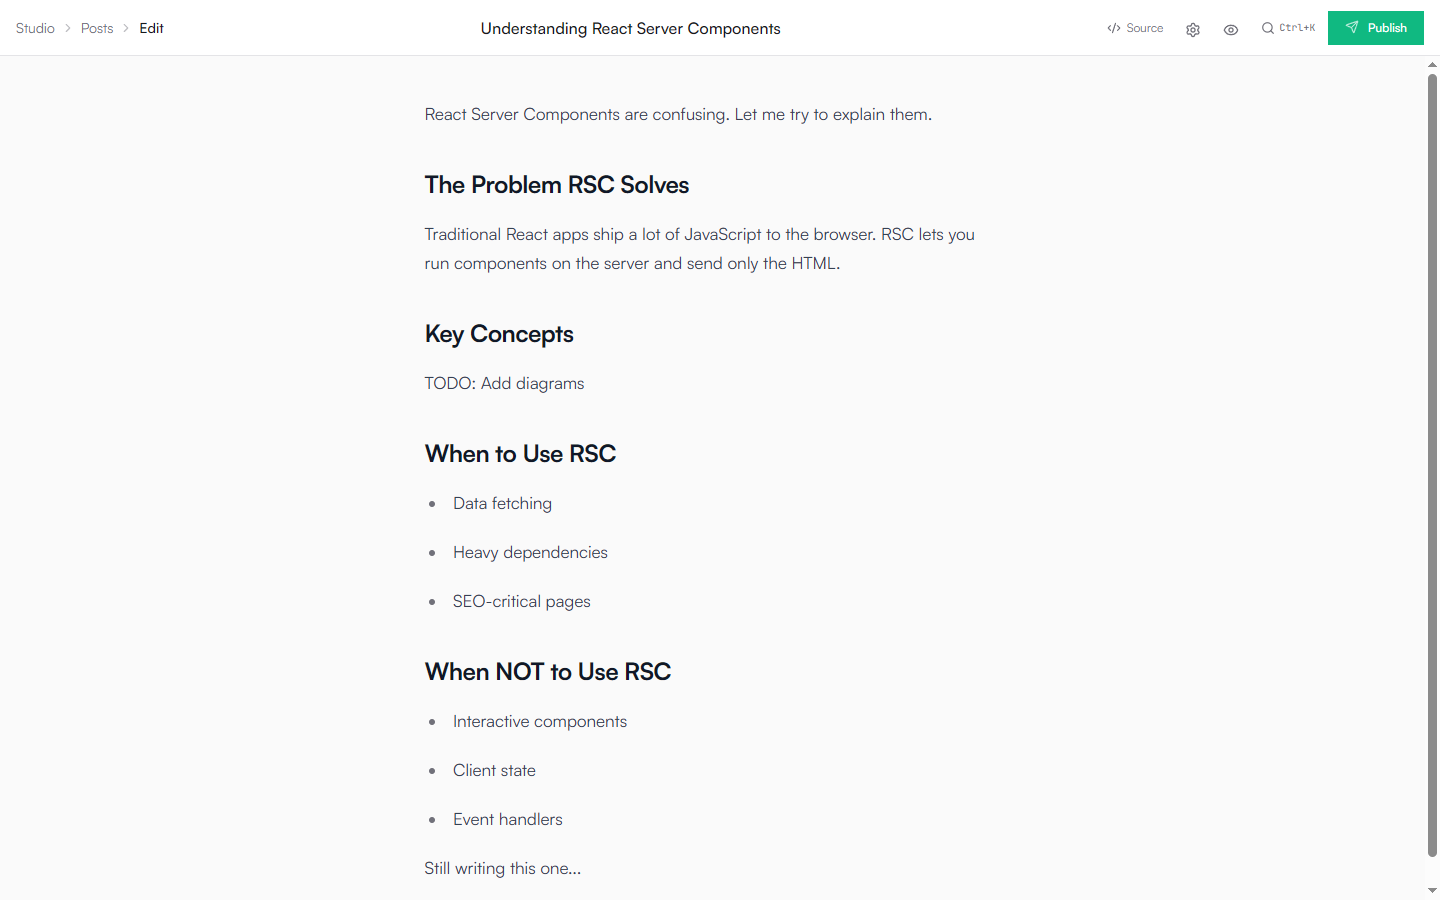1440x900 pixels.
Task: Click the scrollbar down arrow
Action: pos(1432,890)
